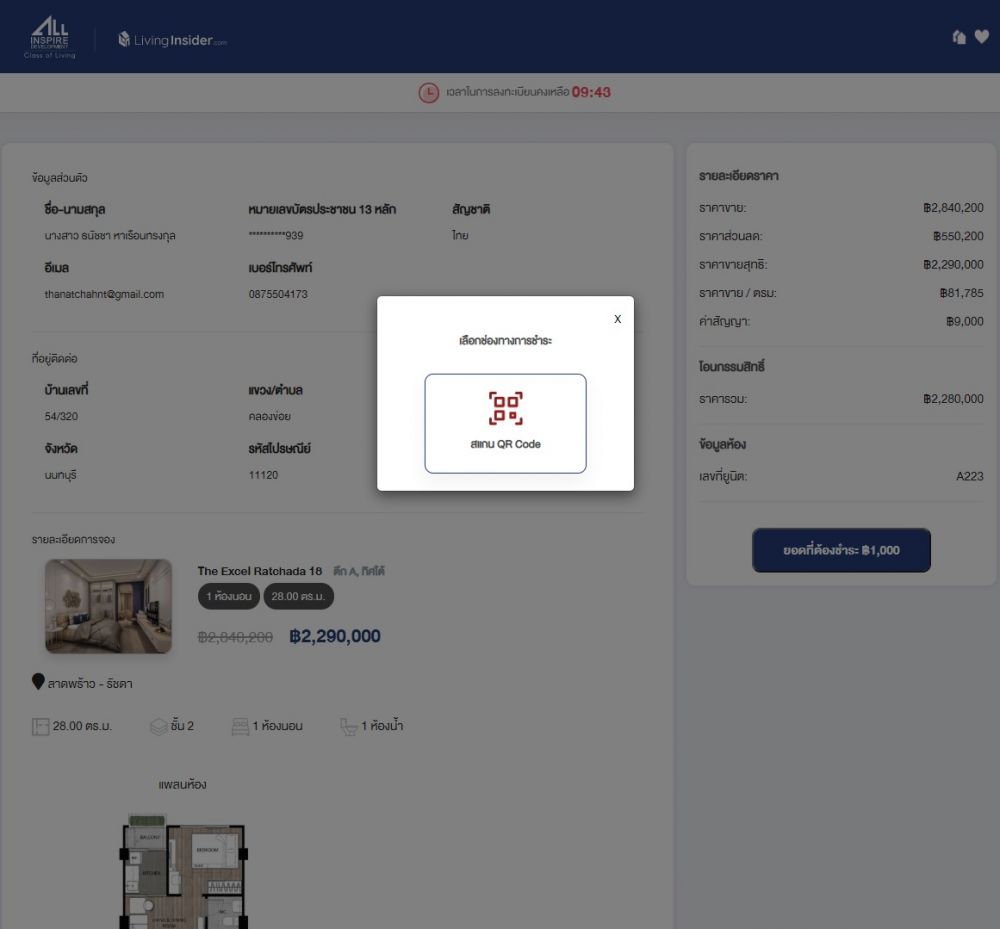Click the All Inspire Development logo
This screenshot has width=1000, height=929.
(x=50, y=37)
